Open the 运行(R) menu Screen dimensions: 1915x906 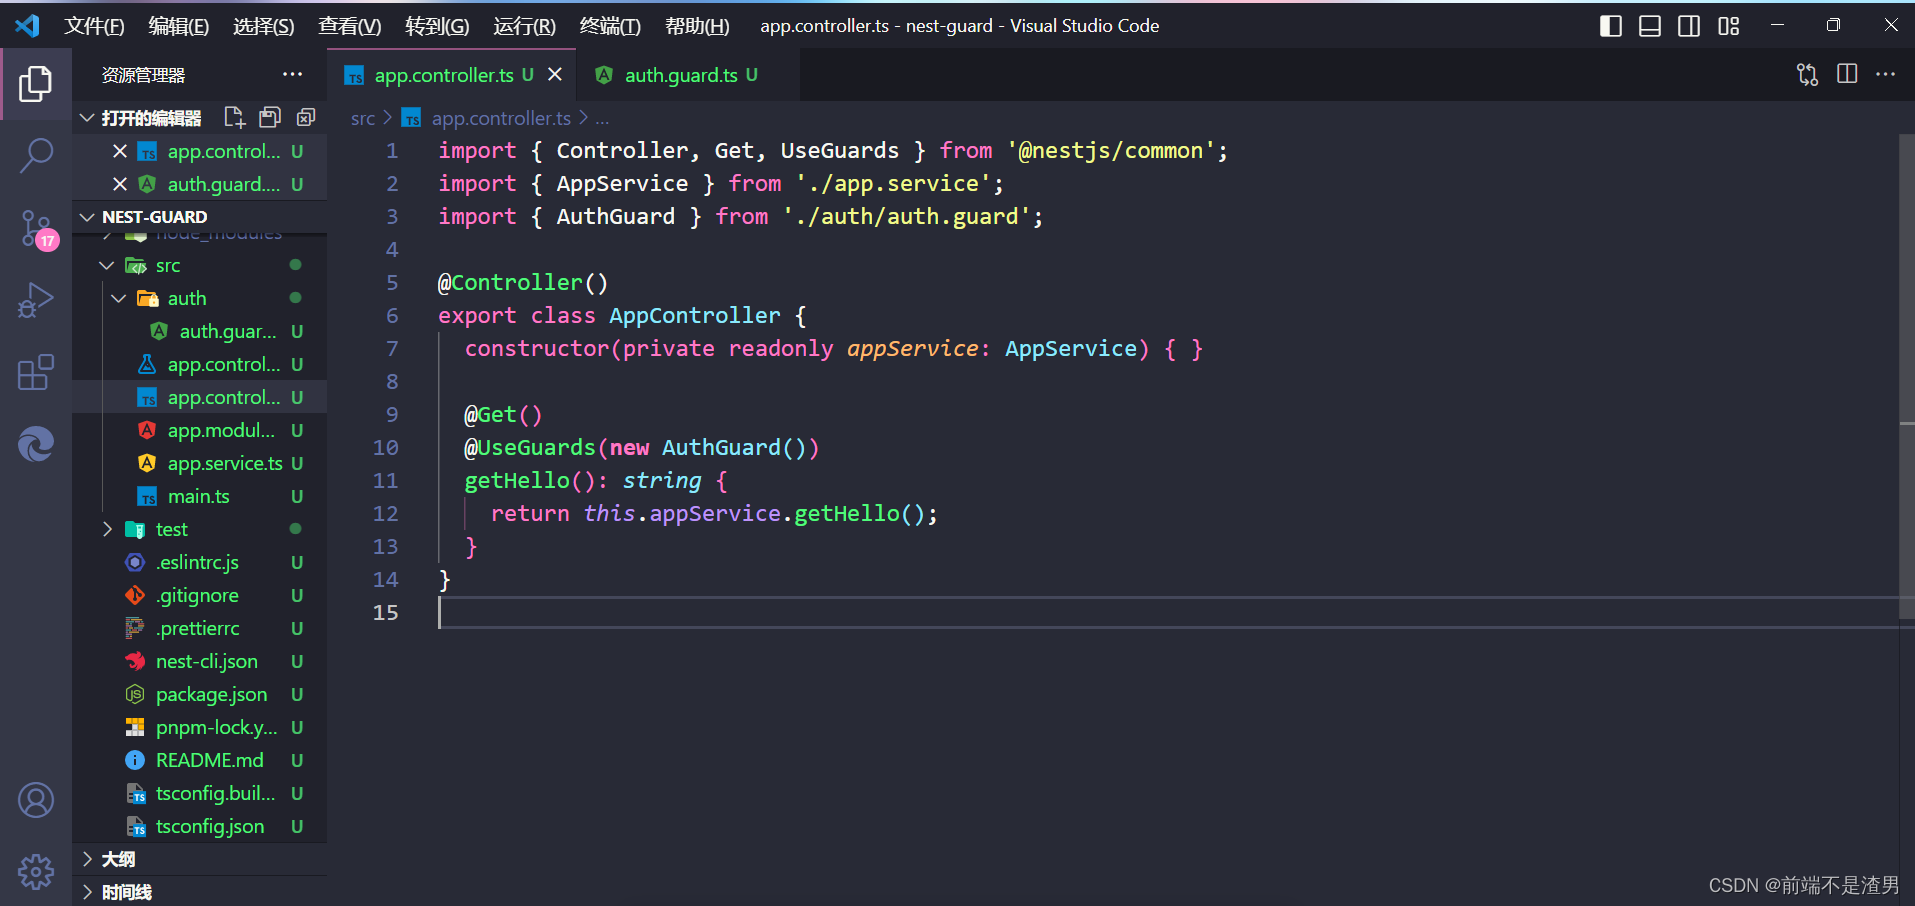523,26
